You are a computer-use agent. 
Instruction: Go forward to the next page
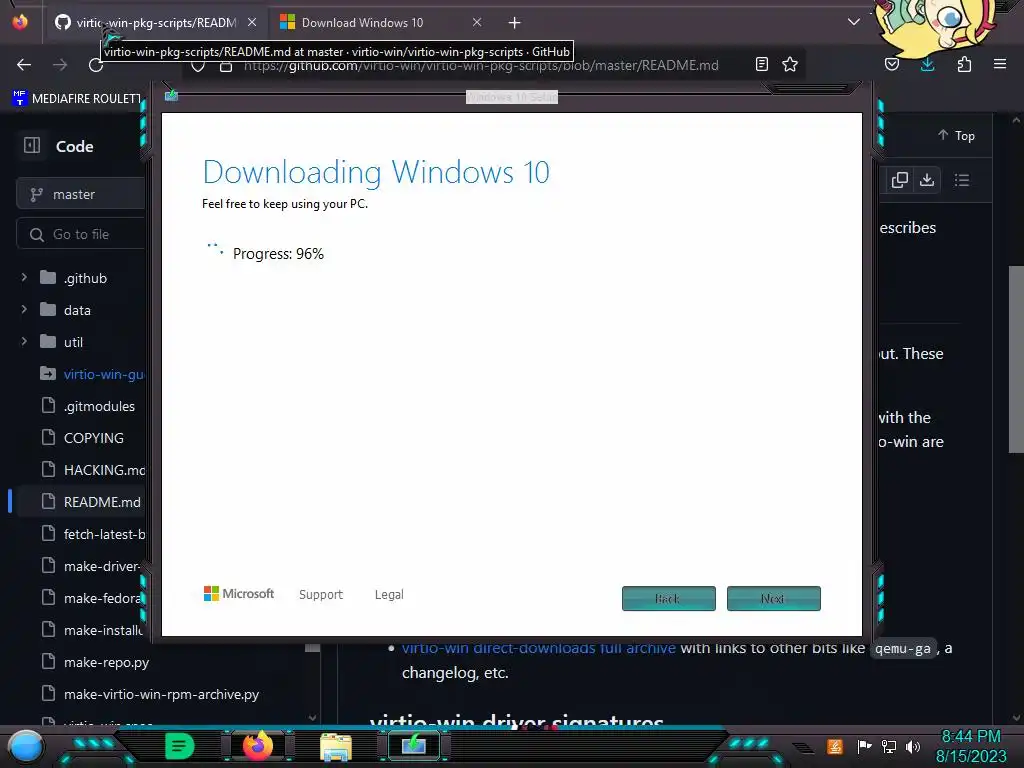click(x=60, y=65)
